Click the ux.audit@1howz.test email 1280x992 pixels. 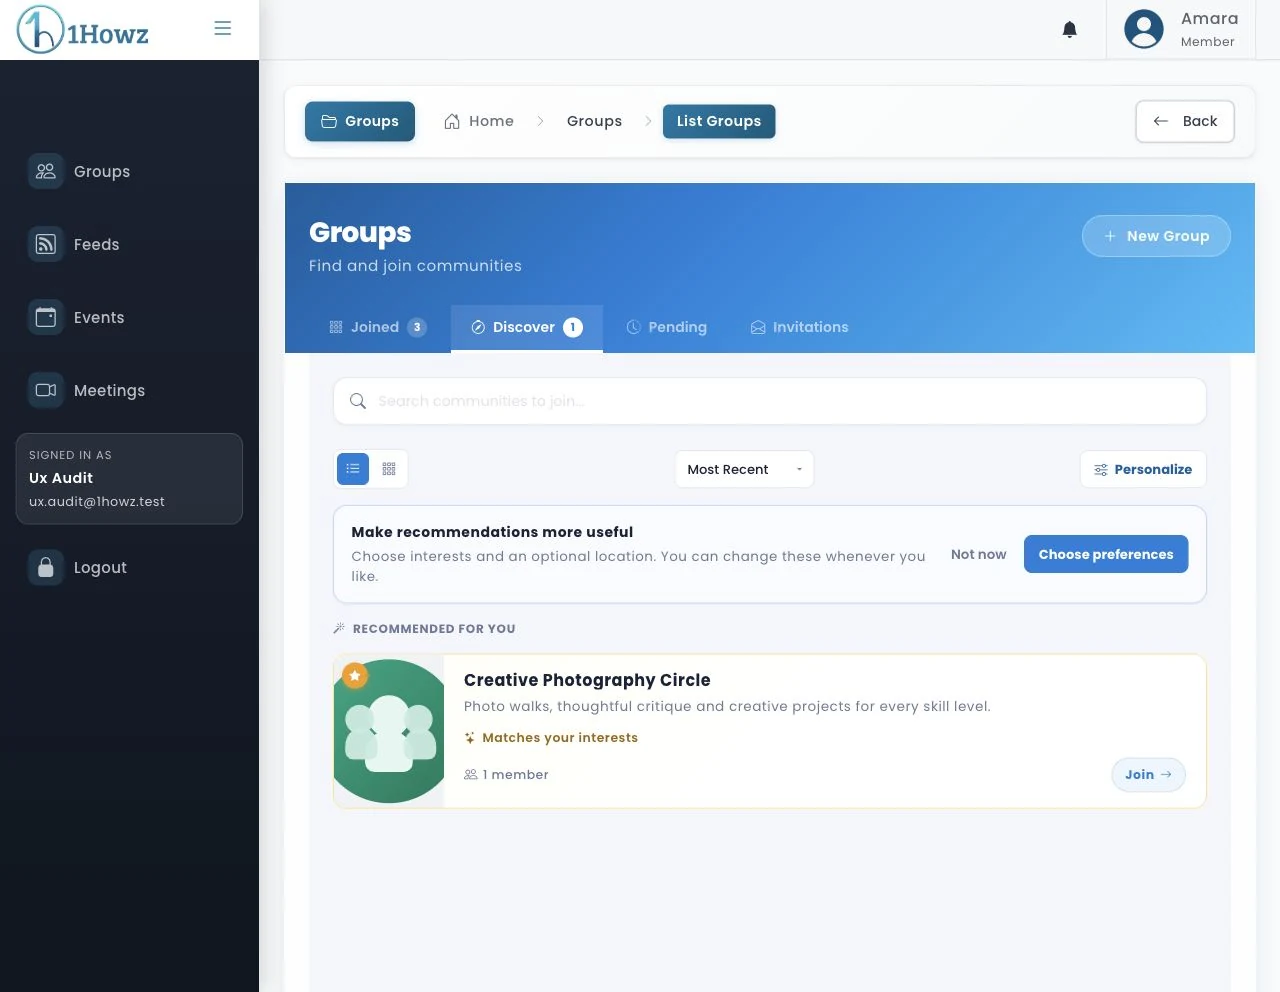[x=97, y=502]
